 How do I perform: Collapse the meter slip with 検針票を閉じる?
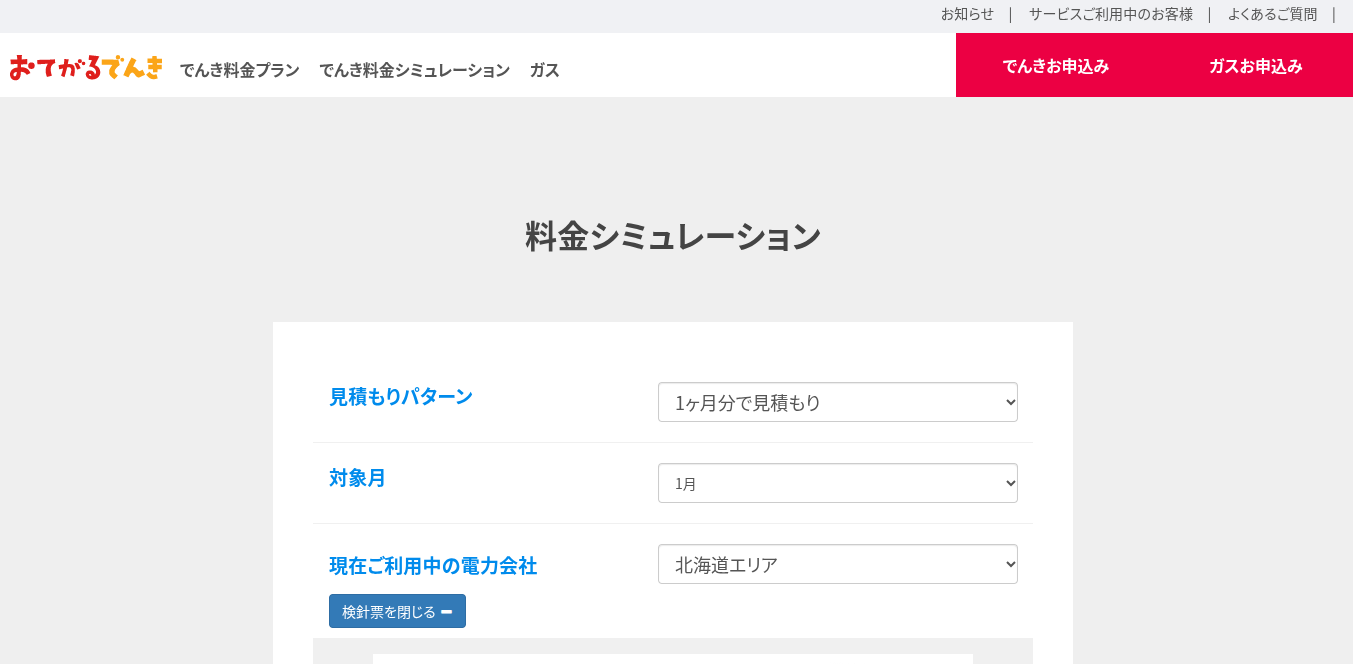click(x=389, y=612)
